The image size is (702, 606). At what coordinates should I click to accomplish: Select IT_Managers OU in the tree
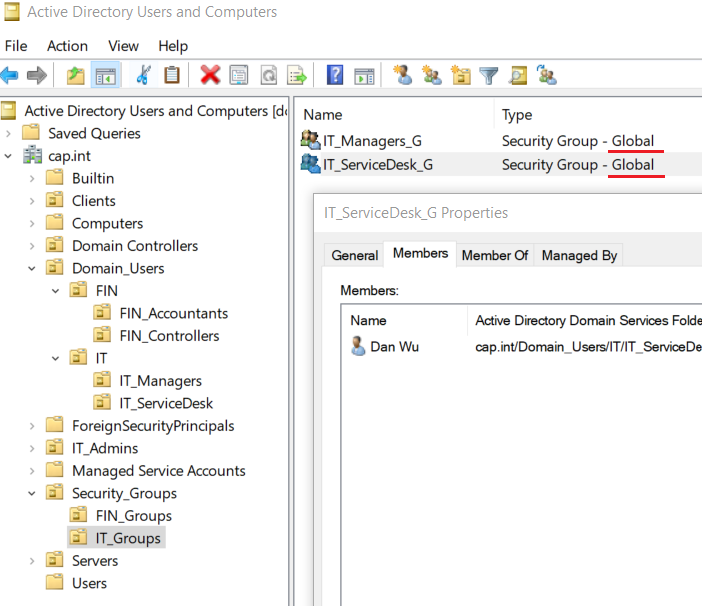160,380
